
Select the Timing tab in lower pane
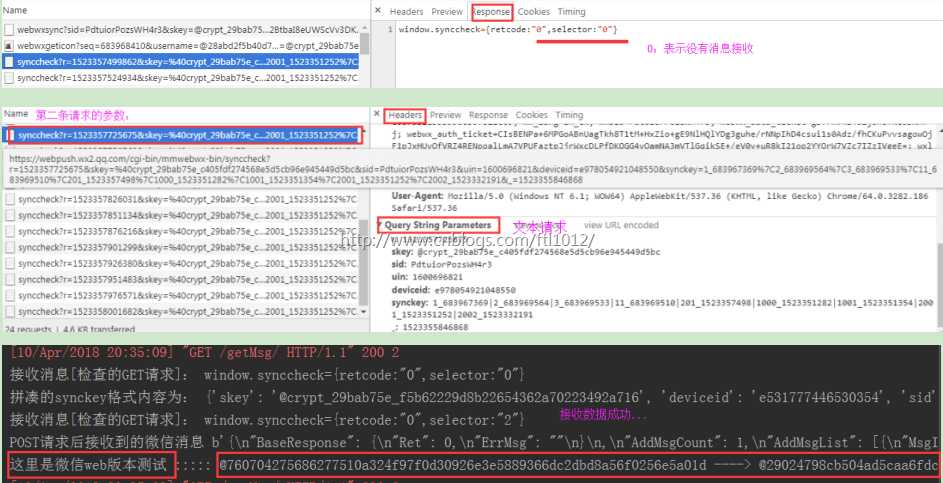click(569, 115)
